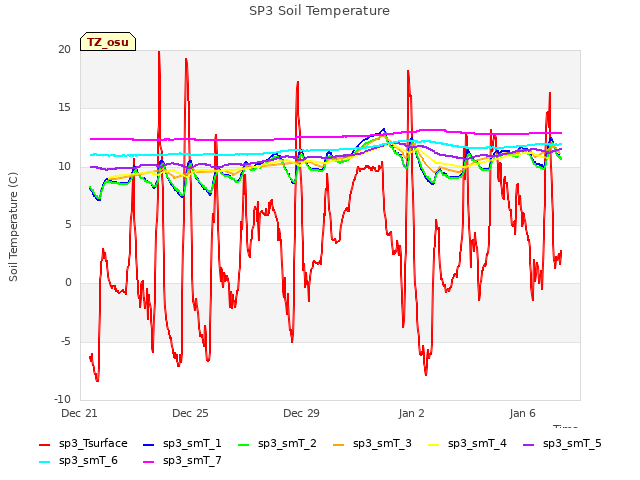Click the cyan sp3_smT_6 legend swatch

44,462
